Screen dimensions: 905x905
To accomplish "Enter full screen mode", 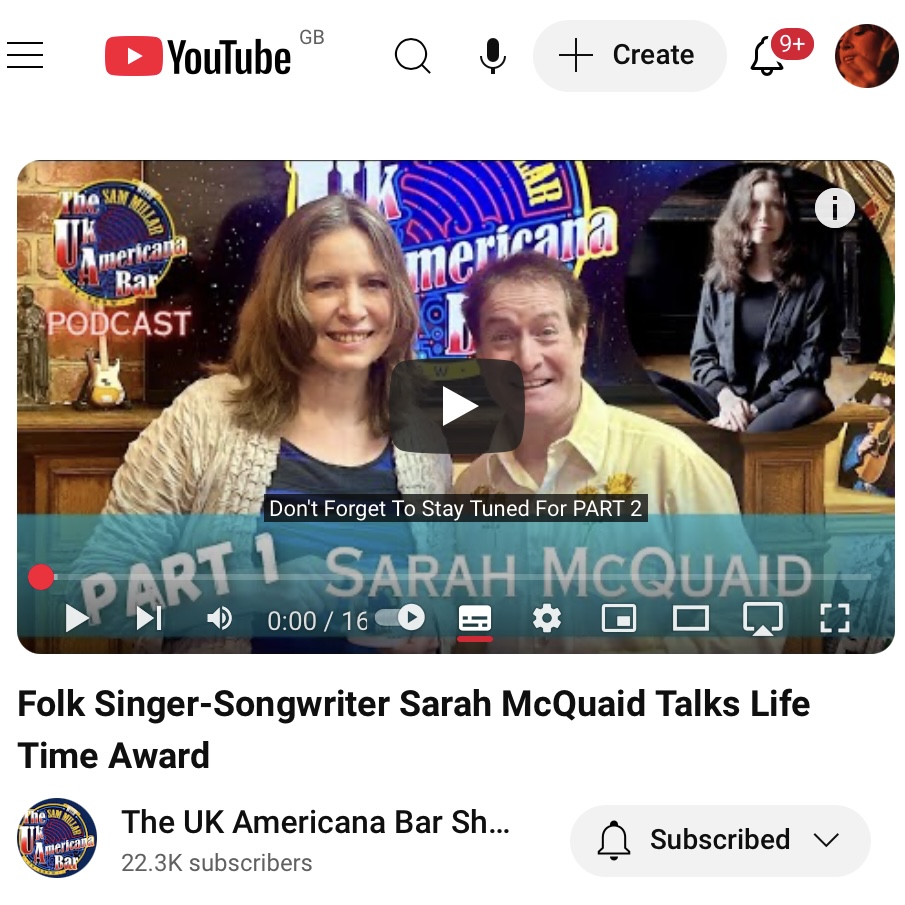I will (835, 619).
